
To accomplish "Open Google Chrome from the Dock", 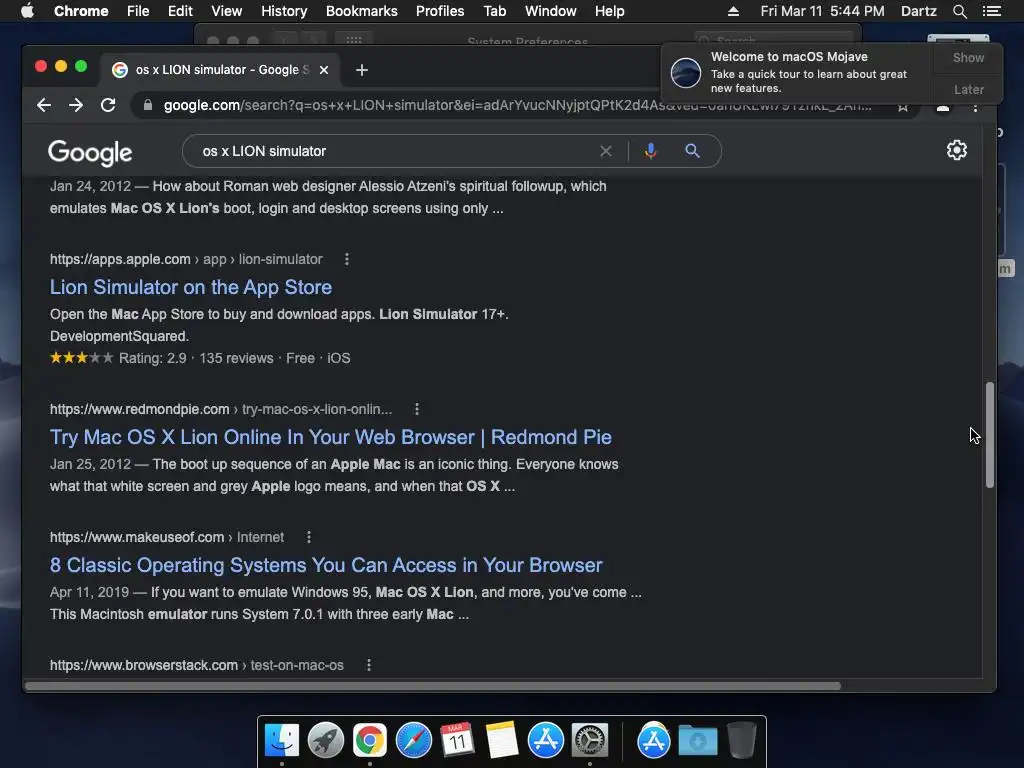I will [x=370, y=741].
